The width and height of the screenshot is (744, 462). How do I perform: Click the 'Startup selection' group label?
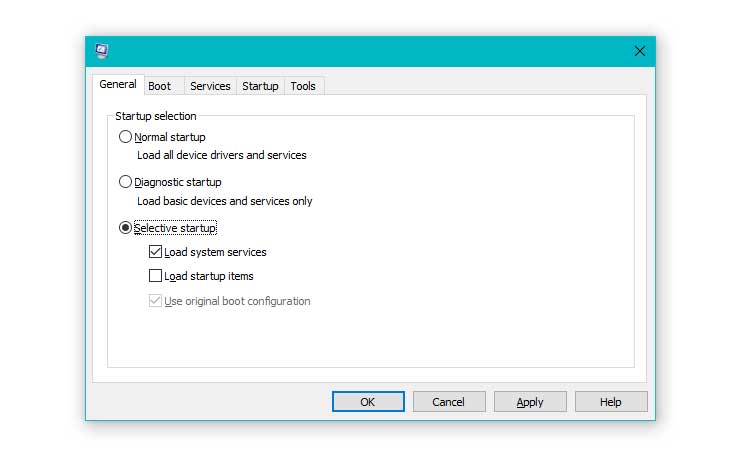coord(156,116)
